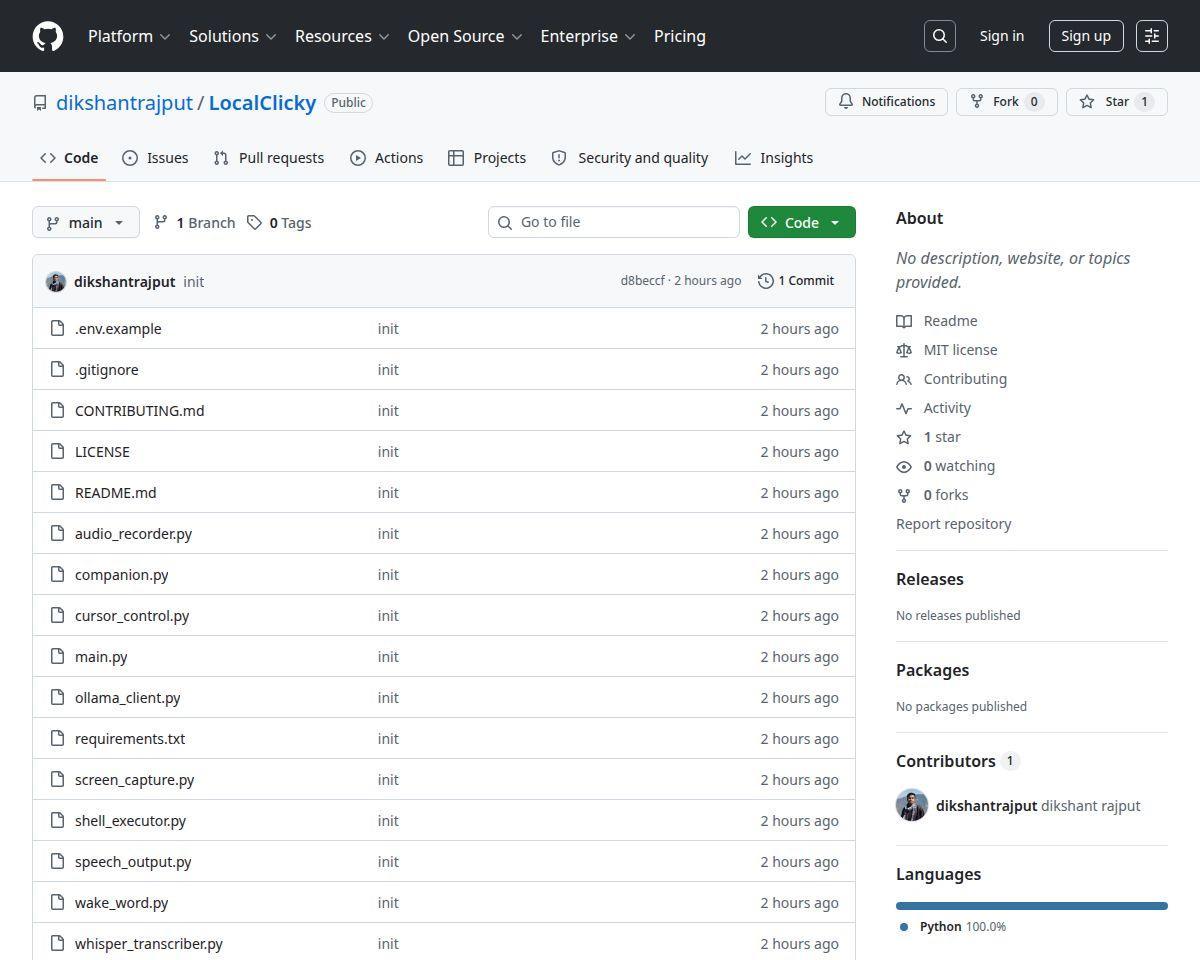Click the file icon beside LICENSE
Image resolution: width=1200 pixels, height=960 pixels.
coord(58,451)
